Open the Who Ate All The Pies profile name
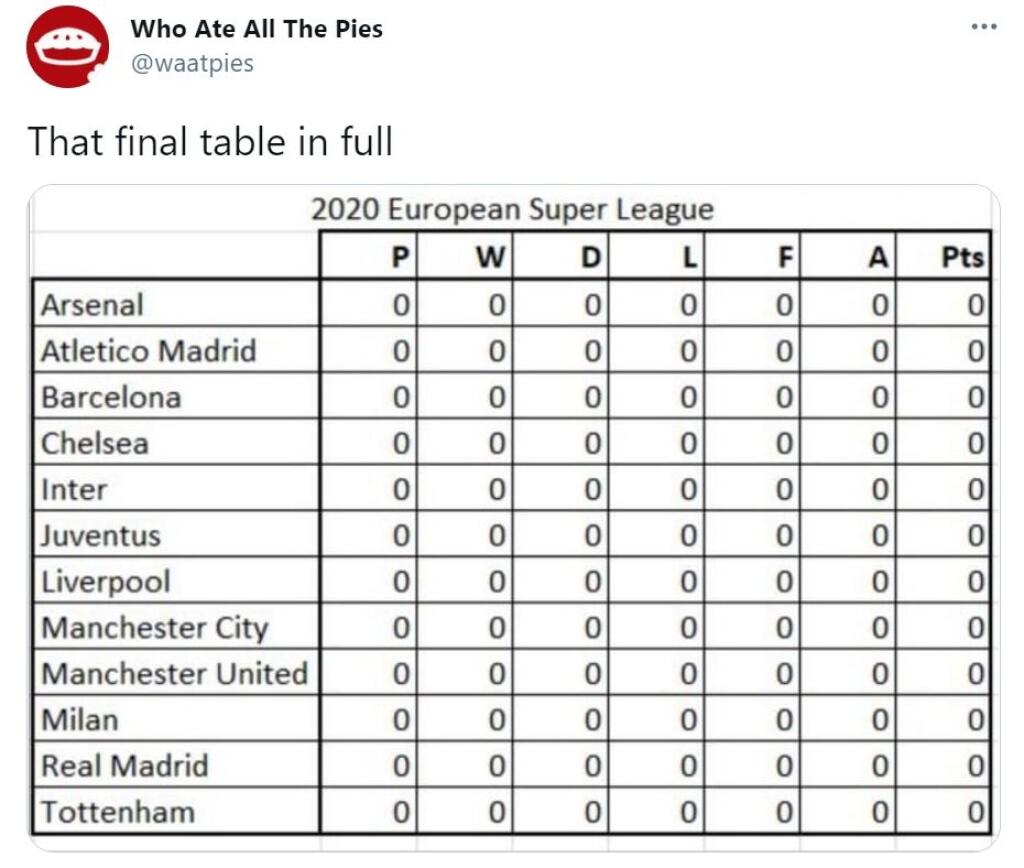Viewport: 1024px width, 868px height. click(256, 29)
